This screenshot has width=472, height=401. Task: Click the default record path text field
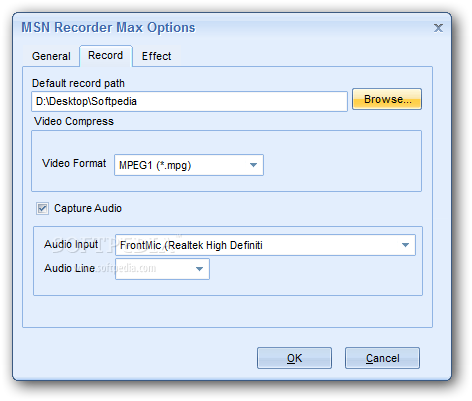coord(189,101)
